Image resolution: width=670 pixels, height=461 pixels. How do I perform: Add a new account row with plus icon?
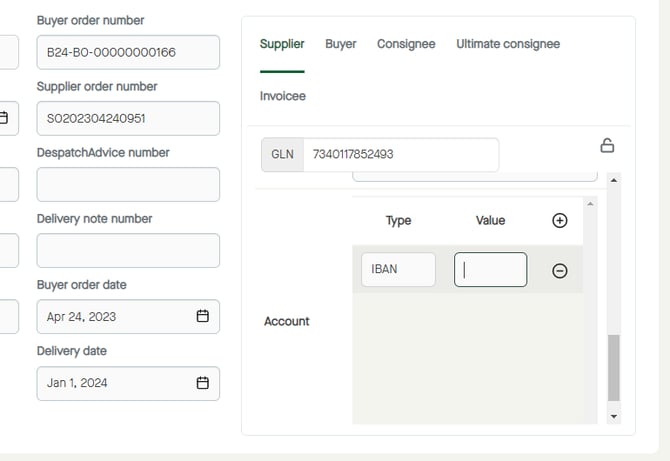(x=560, y=220)
